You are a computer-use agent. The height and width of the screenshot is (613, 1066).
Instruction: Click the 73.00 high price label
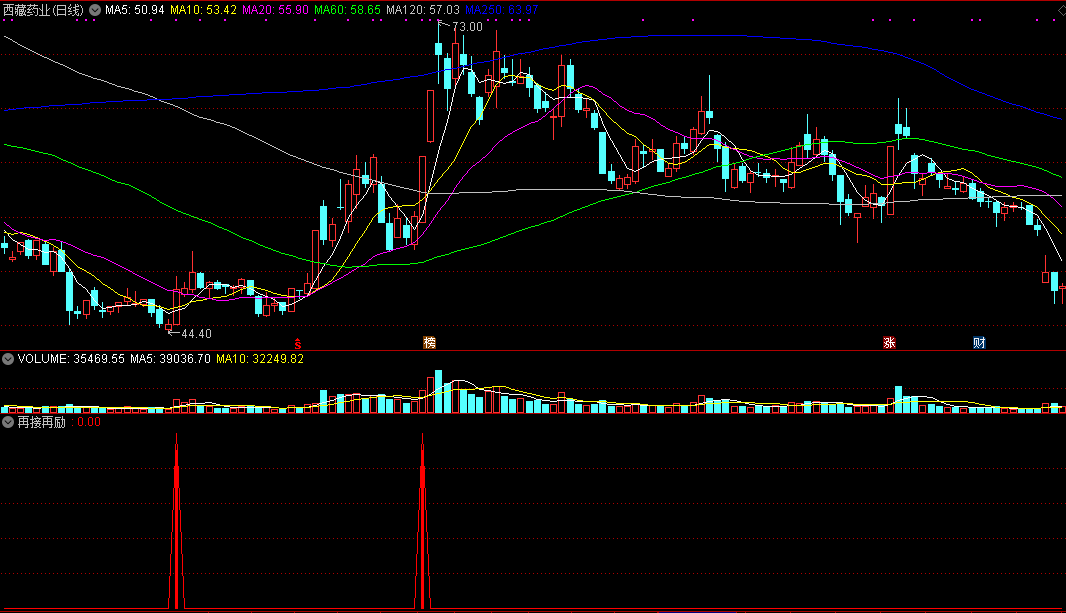point(467,27)
